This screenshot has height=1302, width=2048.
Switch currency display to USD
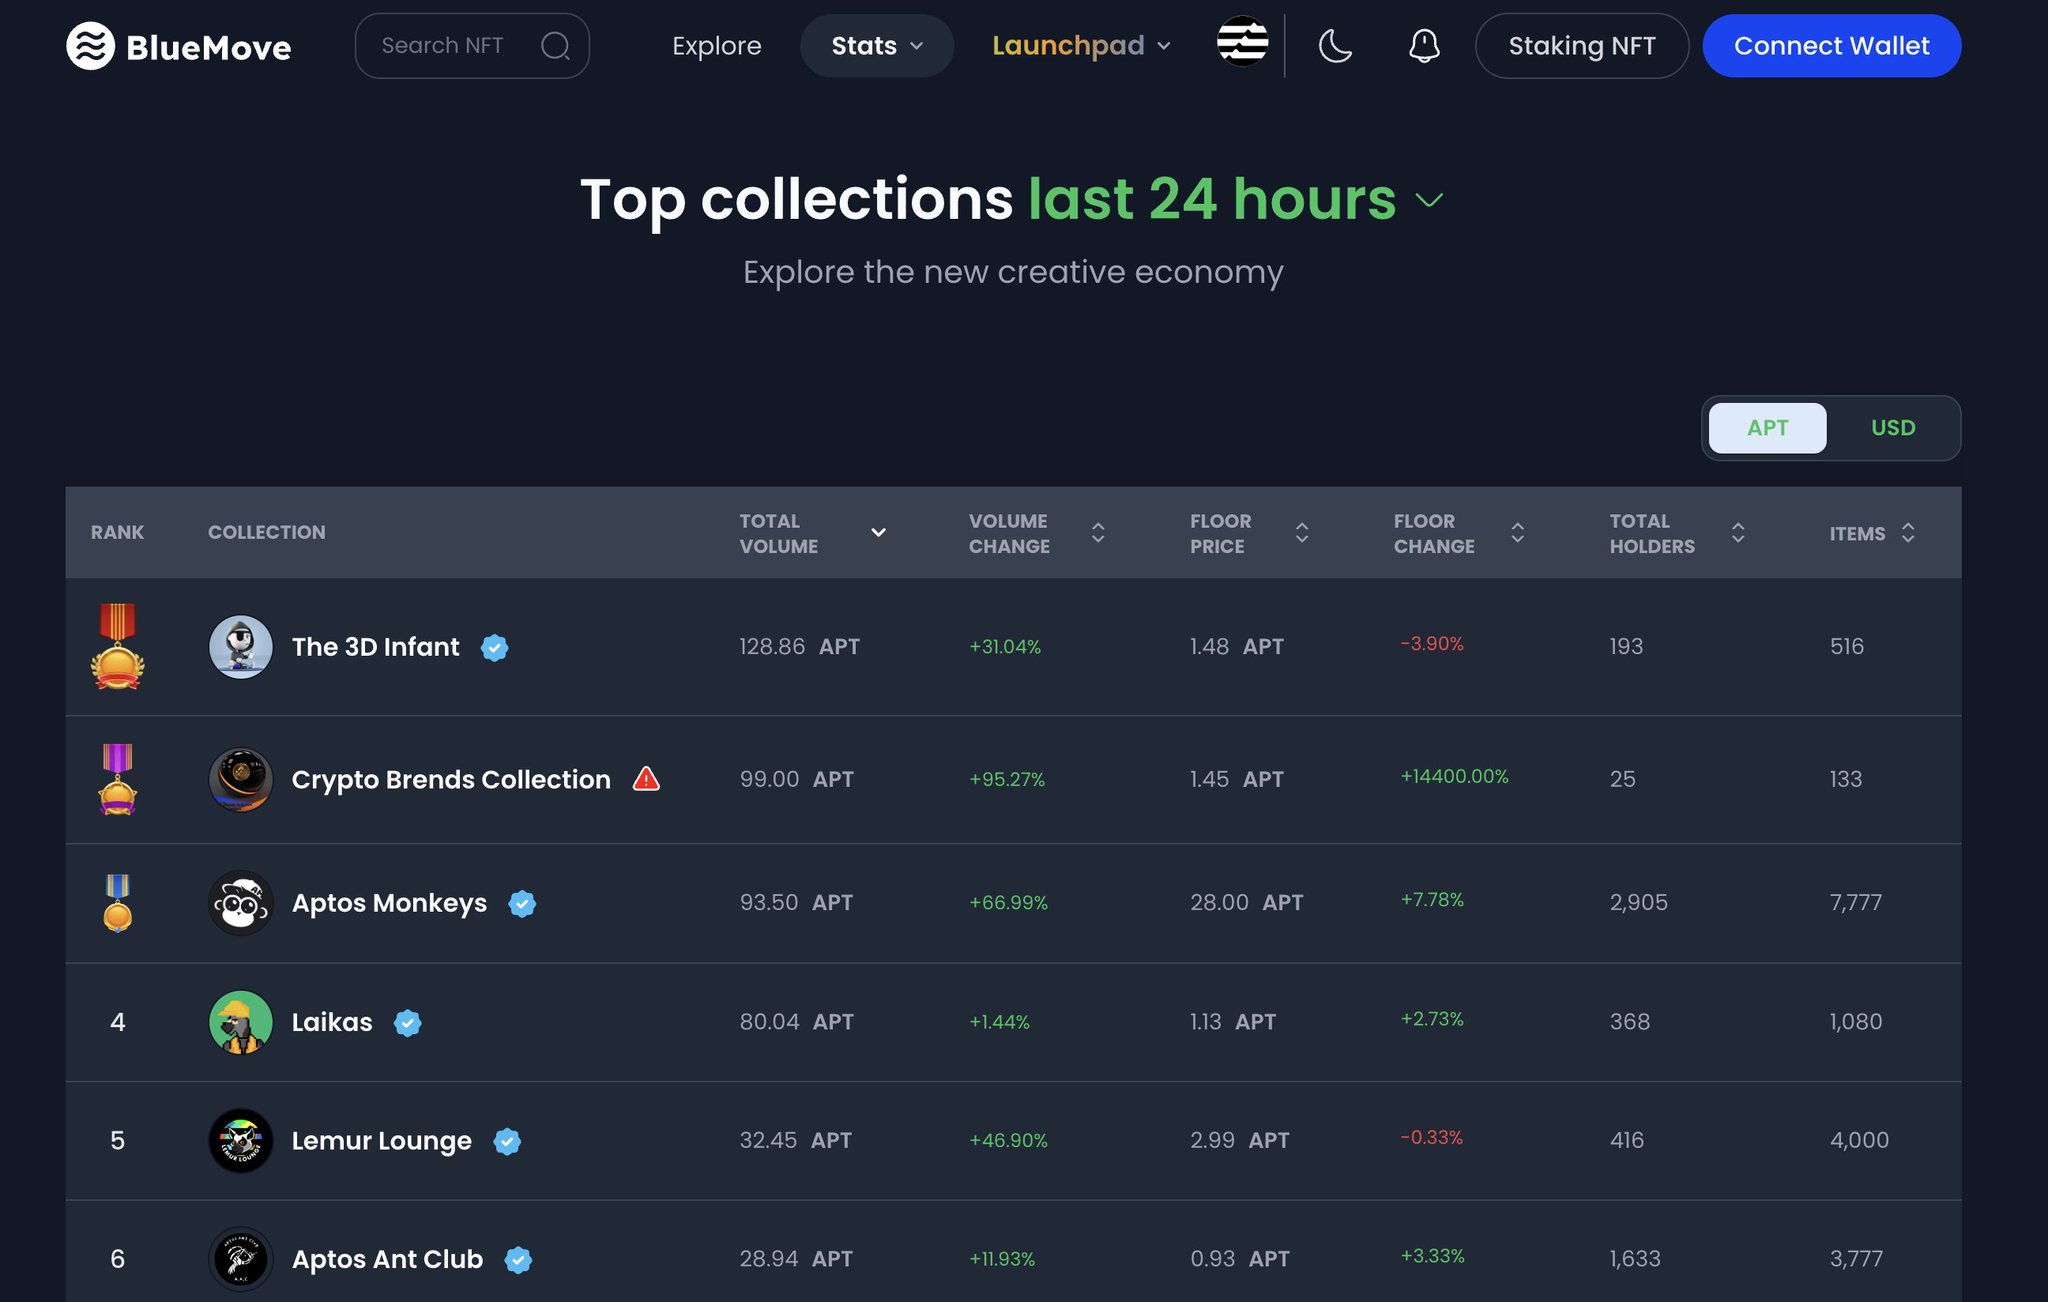(x=1892, y=428)
